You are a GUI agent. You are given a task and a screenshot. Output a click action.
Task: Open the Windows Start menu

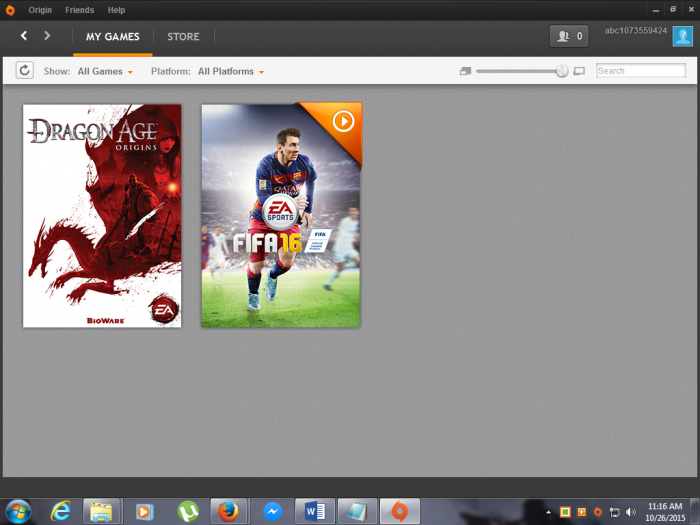point(18,512)
